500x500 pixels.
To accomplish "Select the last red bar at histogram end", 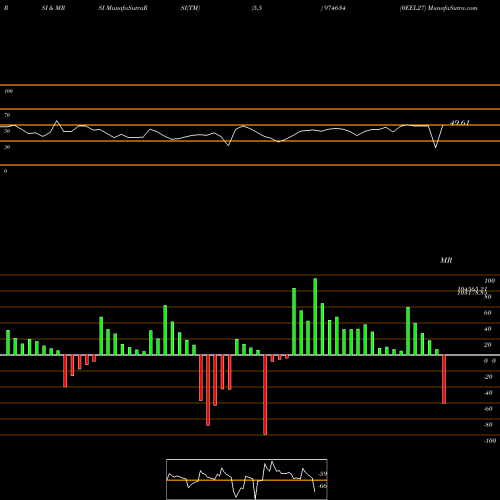I will 444,379.
